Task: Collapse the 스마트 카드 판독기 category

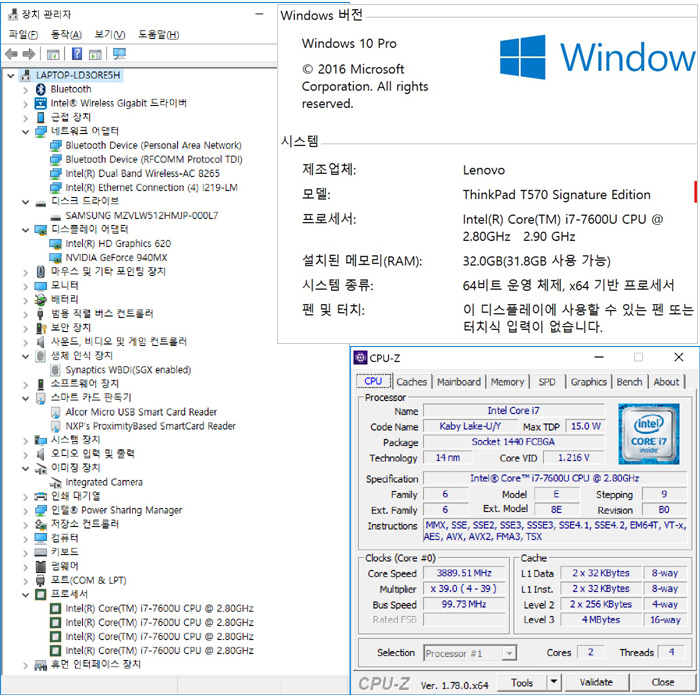Action: click(x=25, y=398)
